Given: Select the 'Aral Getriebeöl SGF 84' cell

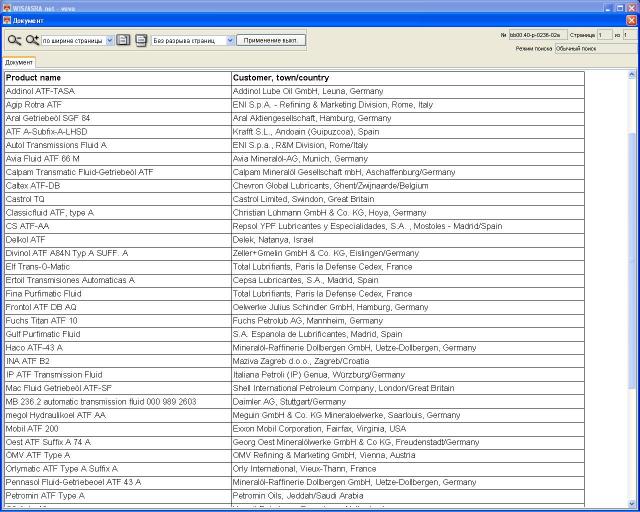Looking at the screenshot, I should [x=118, y=118].
